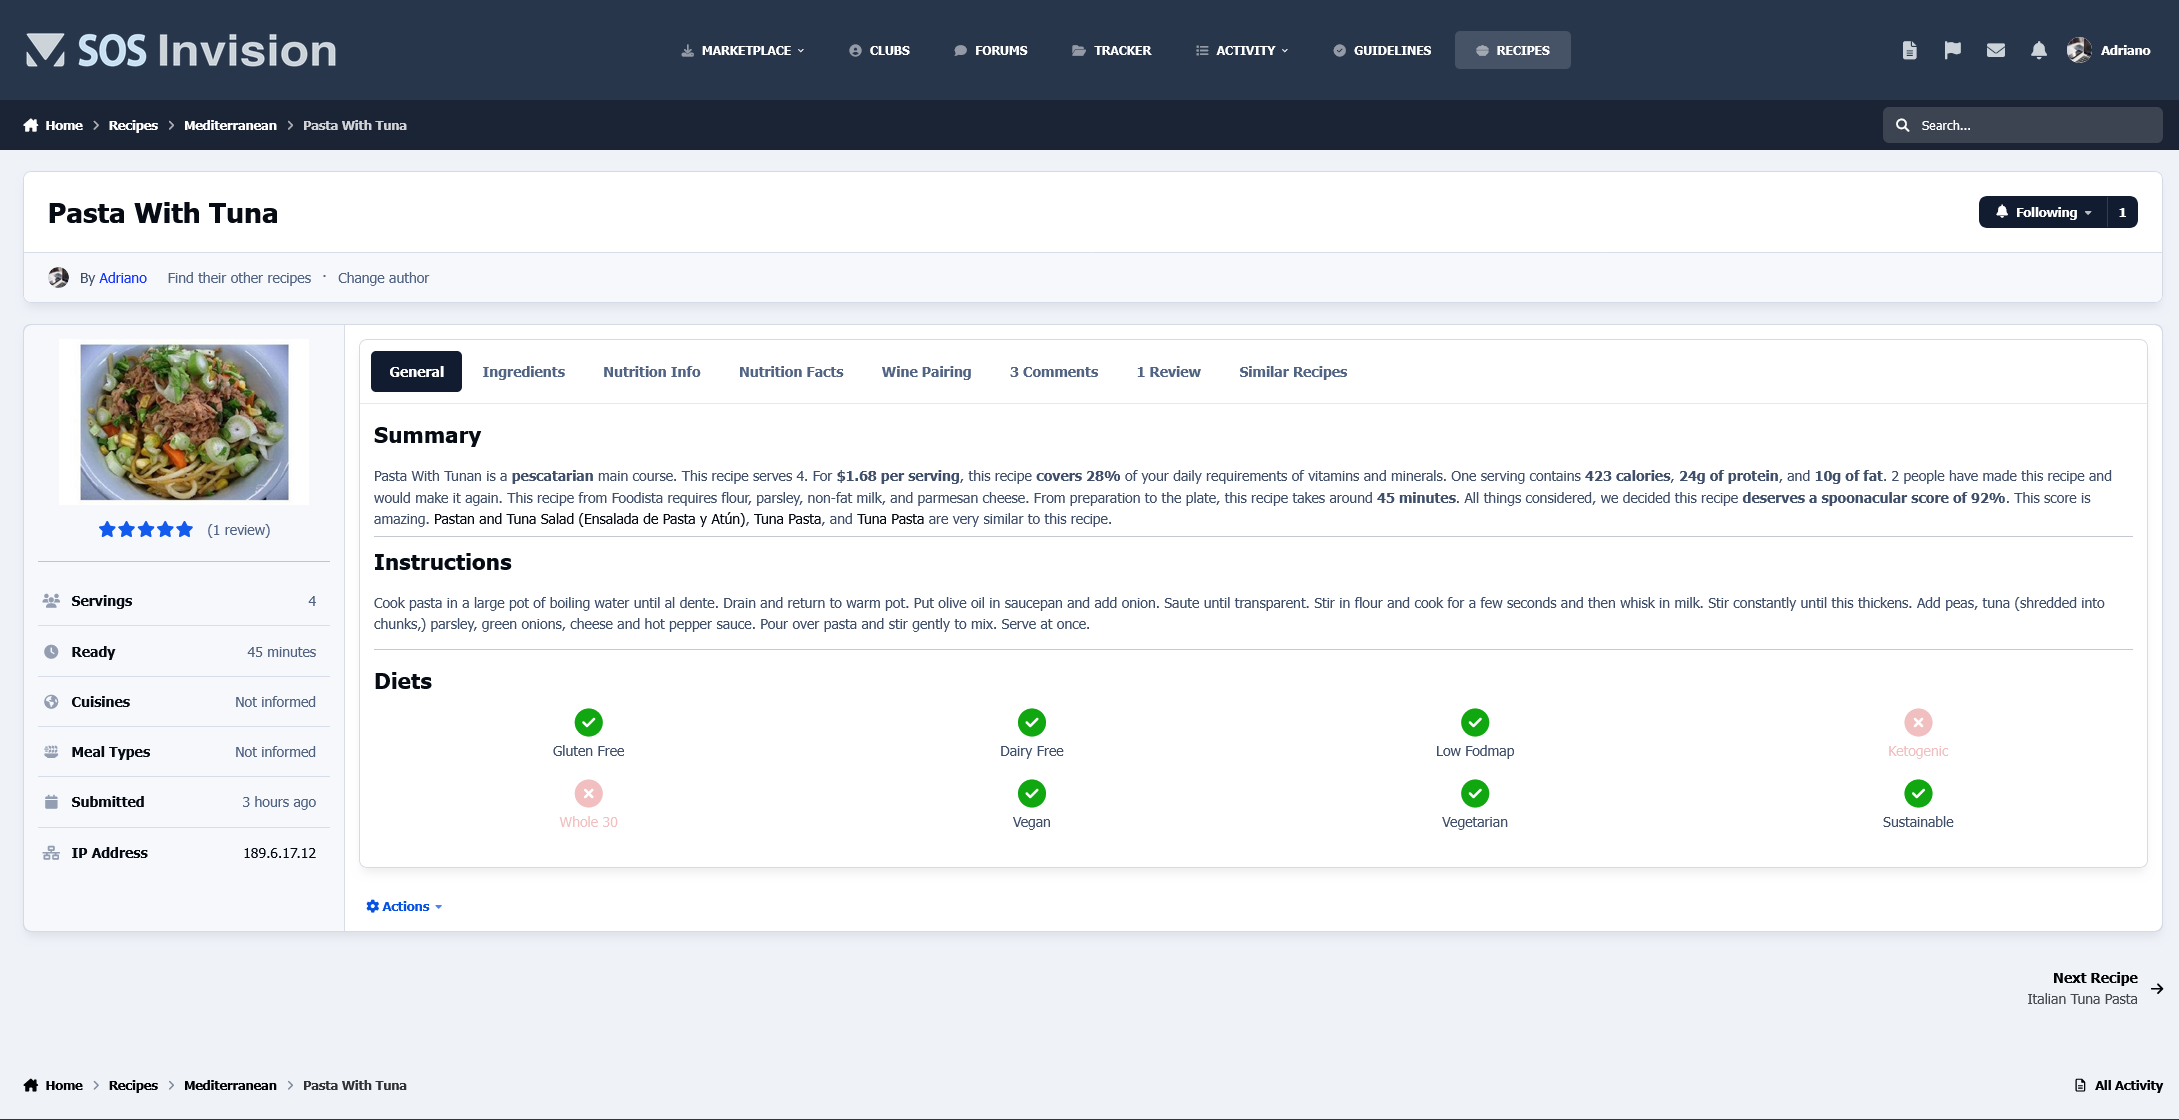The width and height of the screenshot is (2179, 1120).
Task: Open the messages envelope icon
Action: click(1995, 50)
